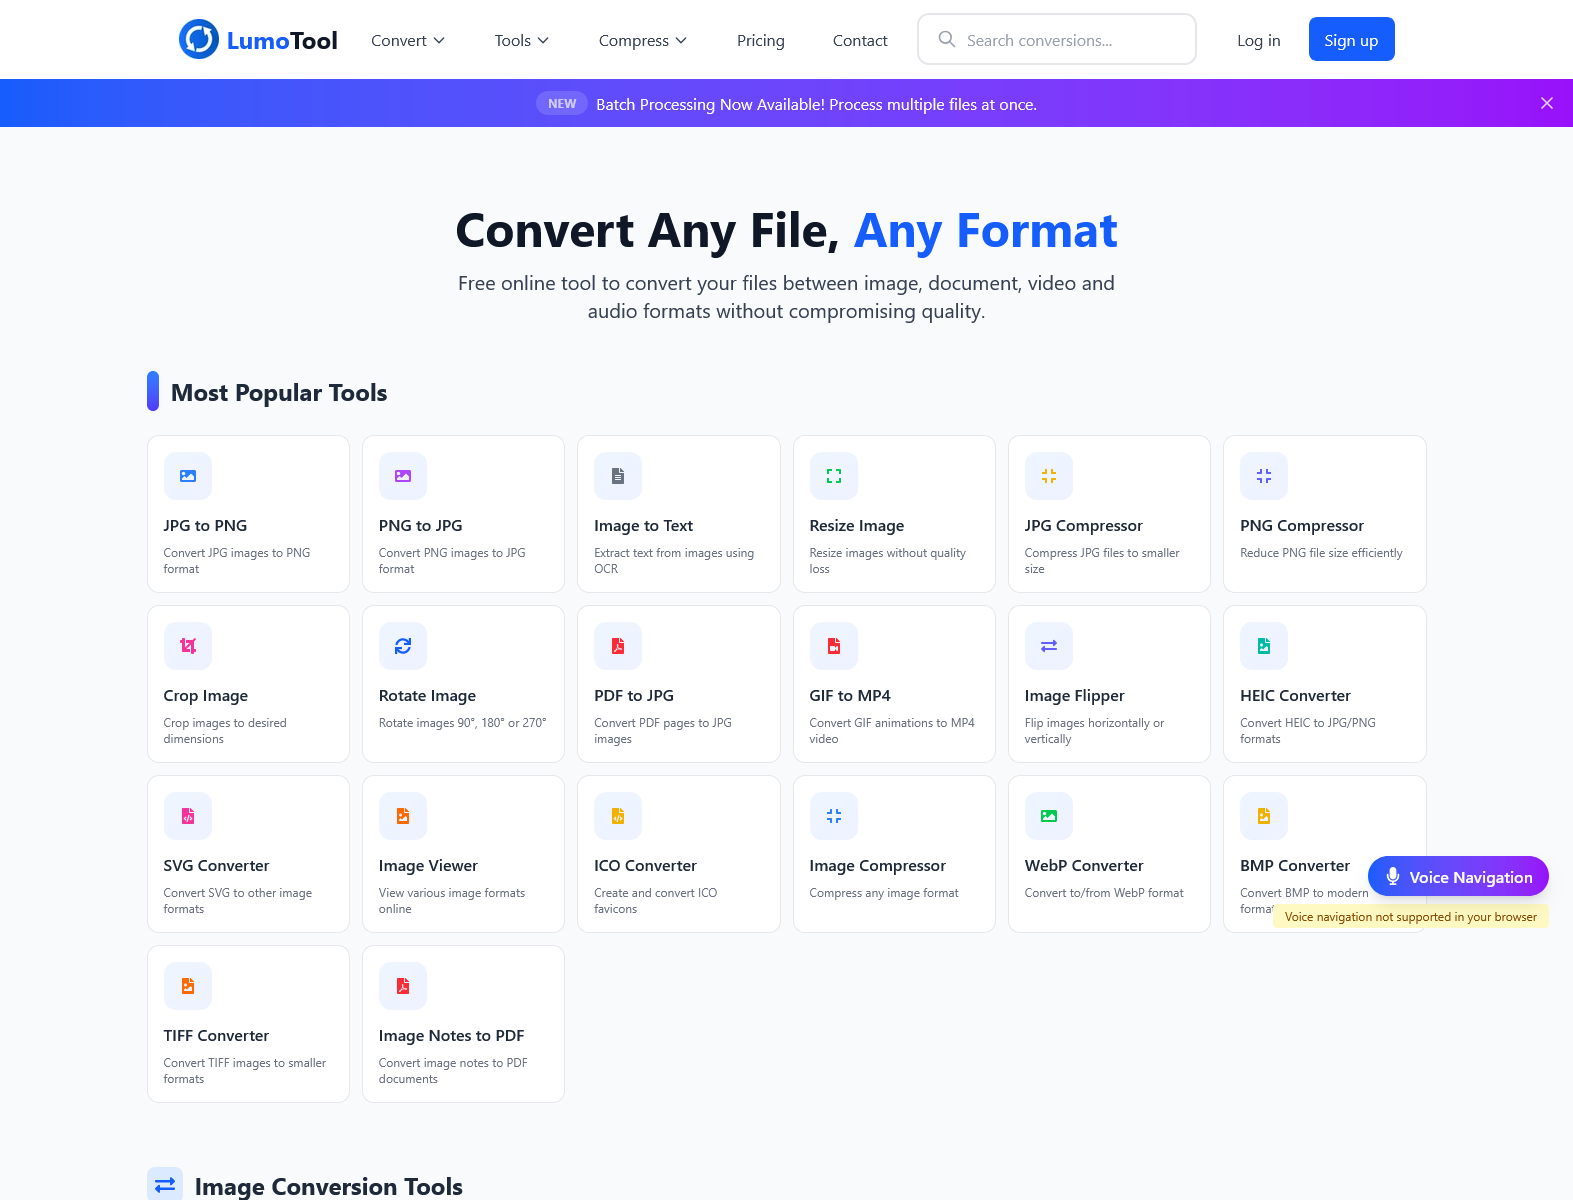Click the LumoTool brand name
This screenshot has width=1573, height=1200.
282,40
